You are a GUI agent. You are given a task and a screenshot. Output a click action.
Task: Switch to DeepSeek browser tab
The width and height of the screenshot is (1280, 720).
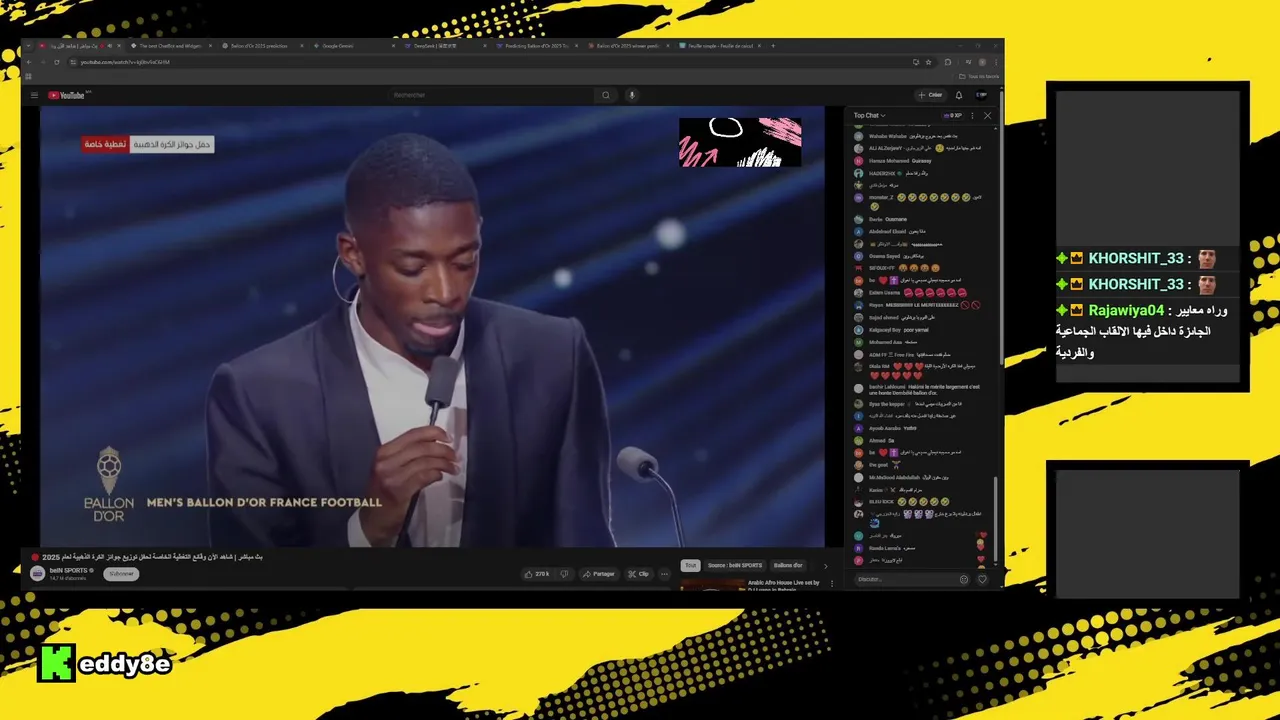click(x=447, y=45)
